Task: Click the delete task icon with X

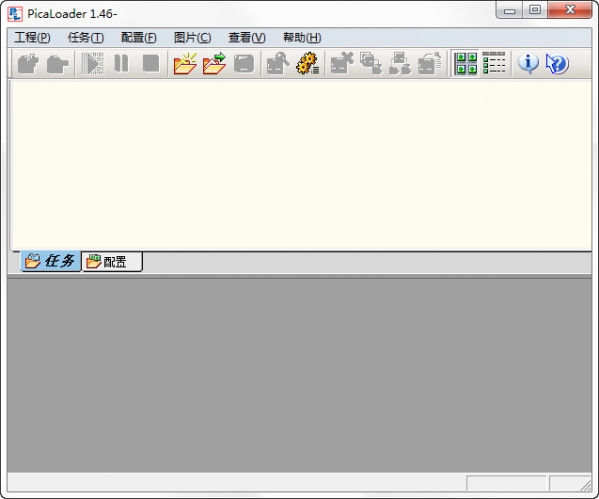Action: point(342,63)
